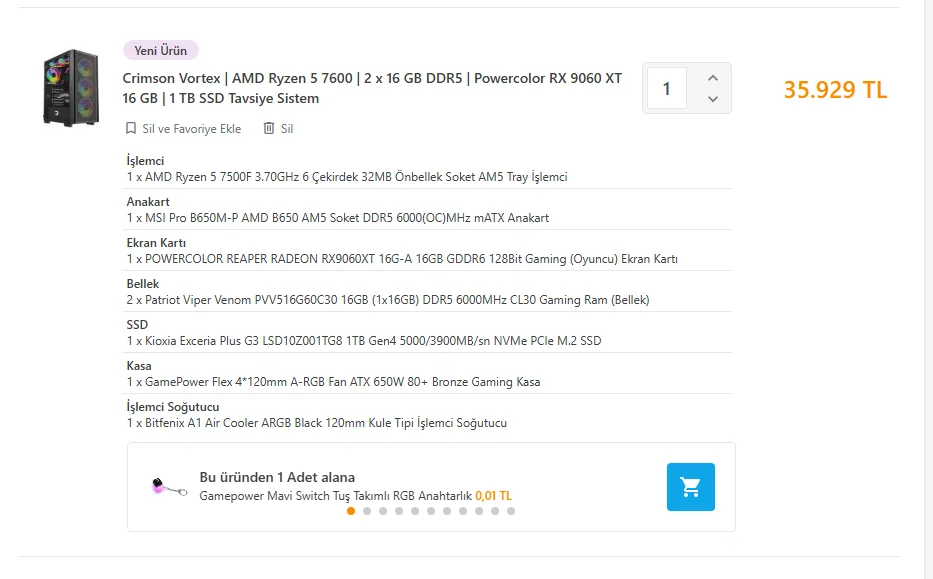Click the GamePower Flex case line
The height and width of the screenshot is (579, 933).
(x=333, y=382)
